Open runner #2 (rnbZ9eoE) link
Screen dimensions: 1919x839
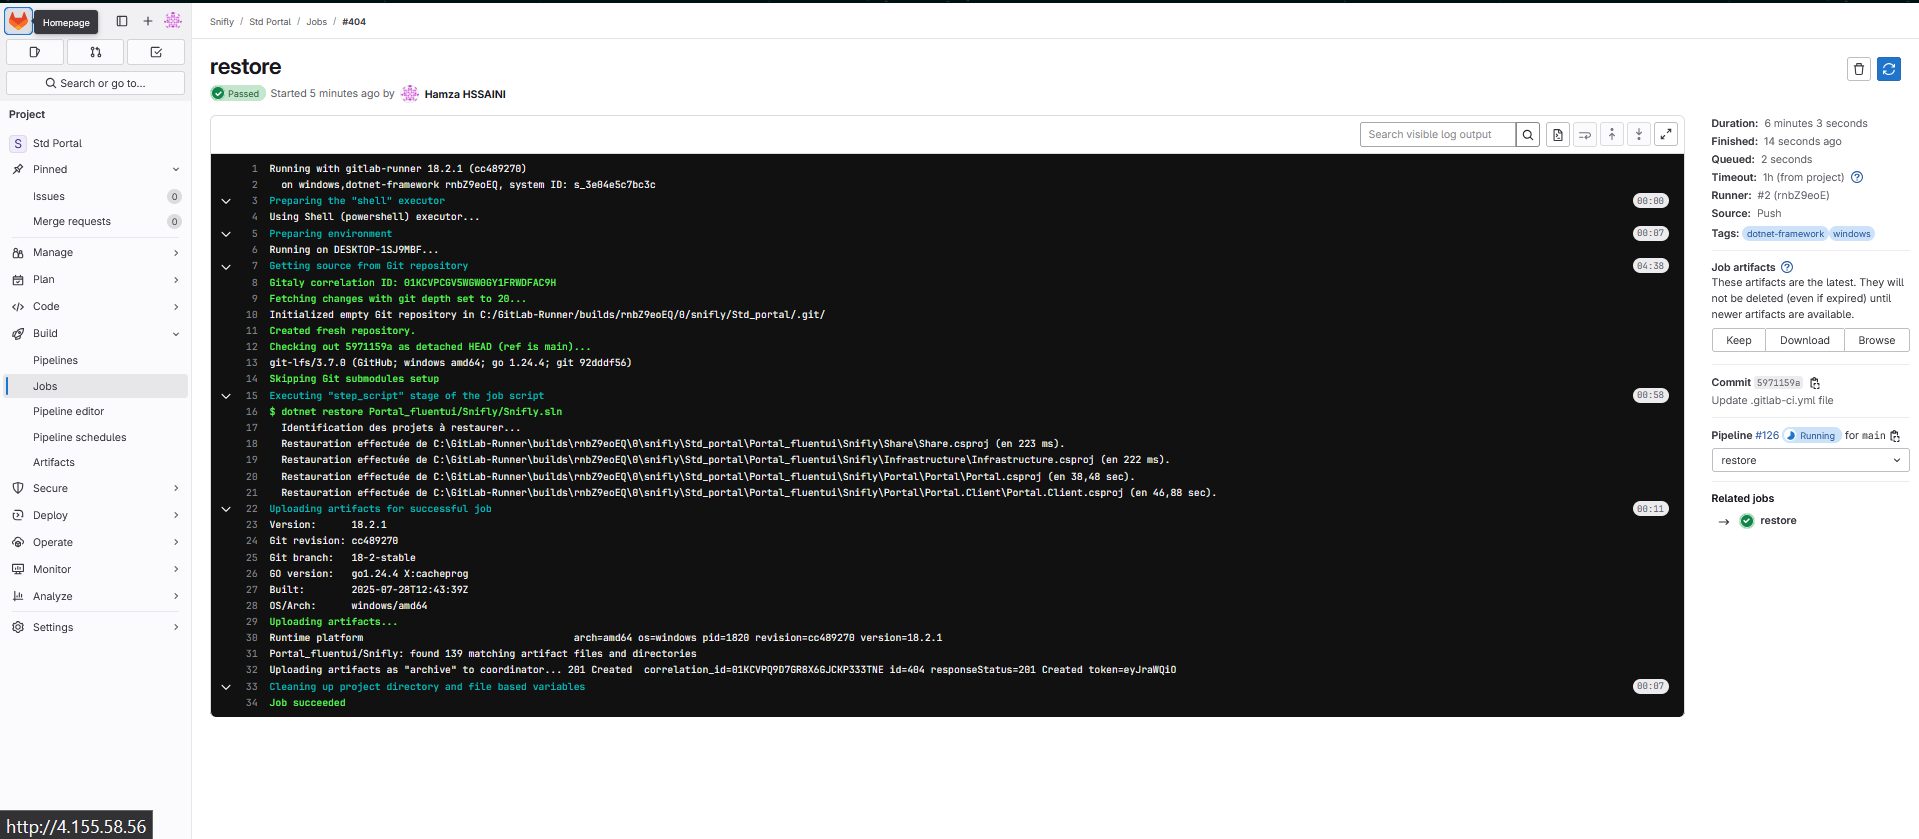pyautogui.click(x=1793, y=196)
